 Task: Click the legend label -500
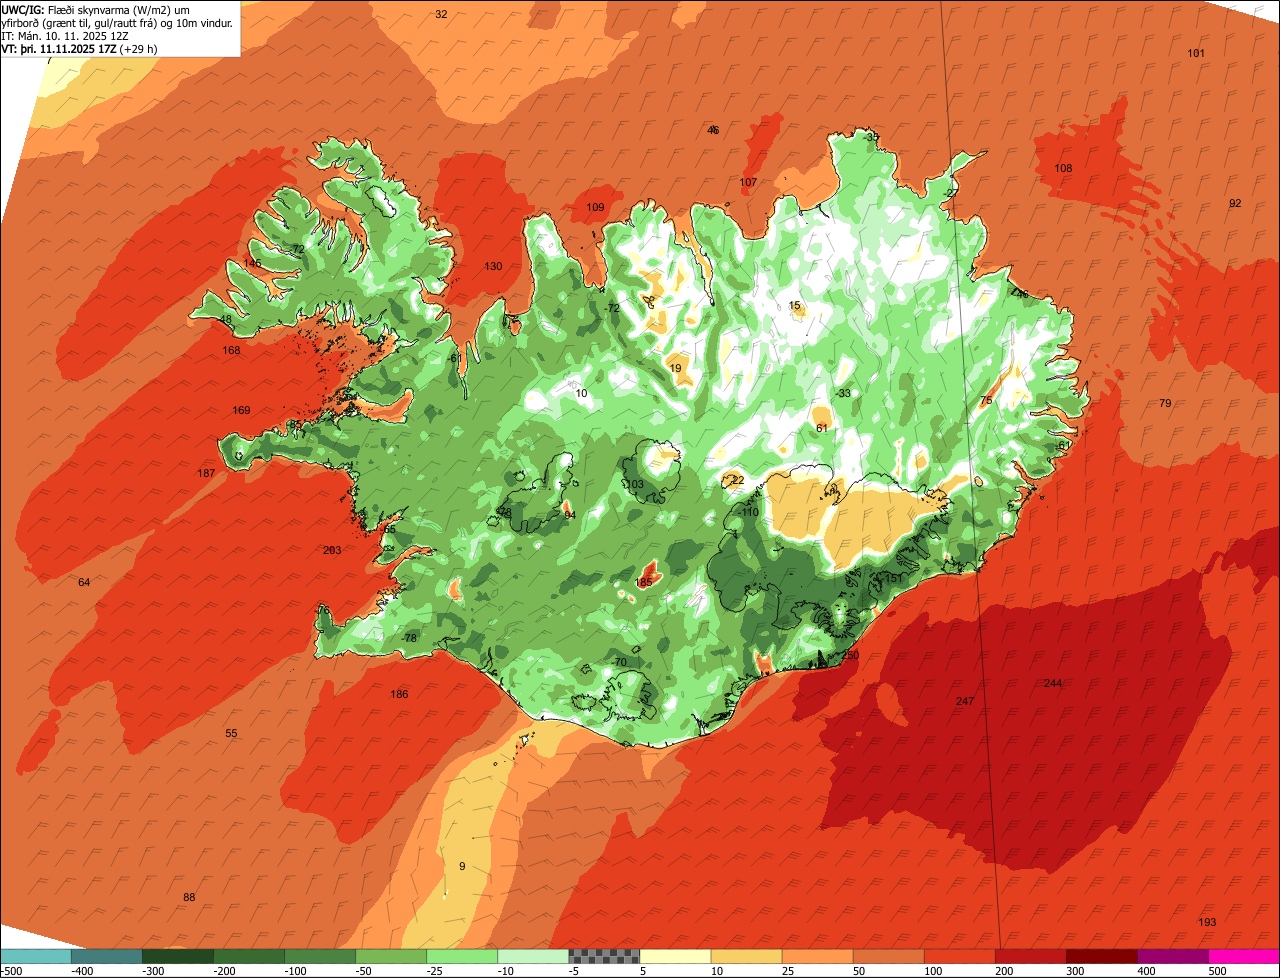tap(11, 970)
